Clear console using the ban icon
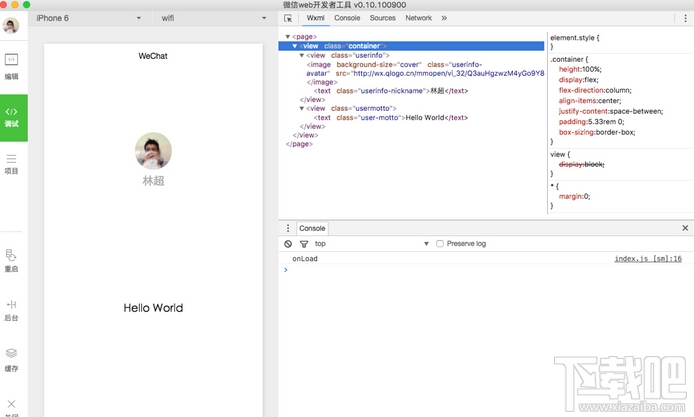Image resolution: width=694 pixels, height=417 pixels. pyautogui.click(x=288, y=244)
